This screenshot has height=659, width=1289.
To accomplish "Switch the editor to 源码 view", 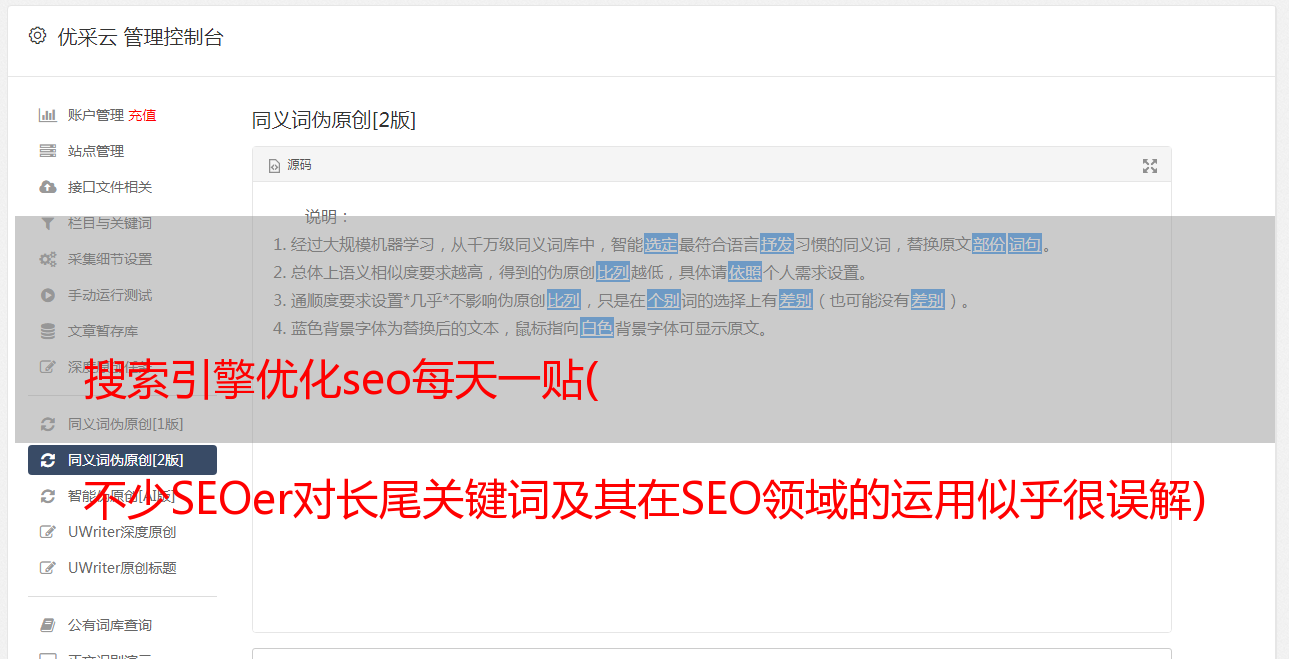I will pos(290,165).
